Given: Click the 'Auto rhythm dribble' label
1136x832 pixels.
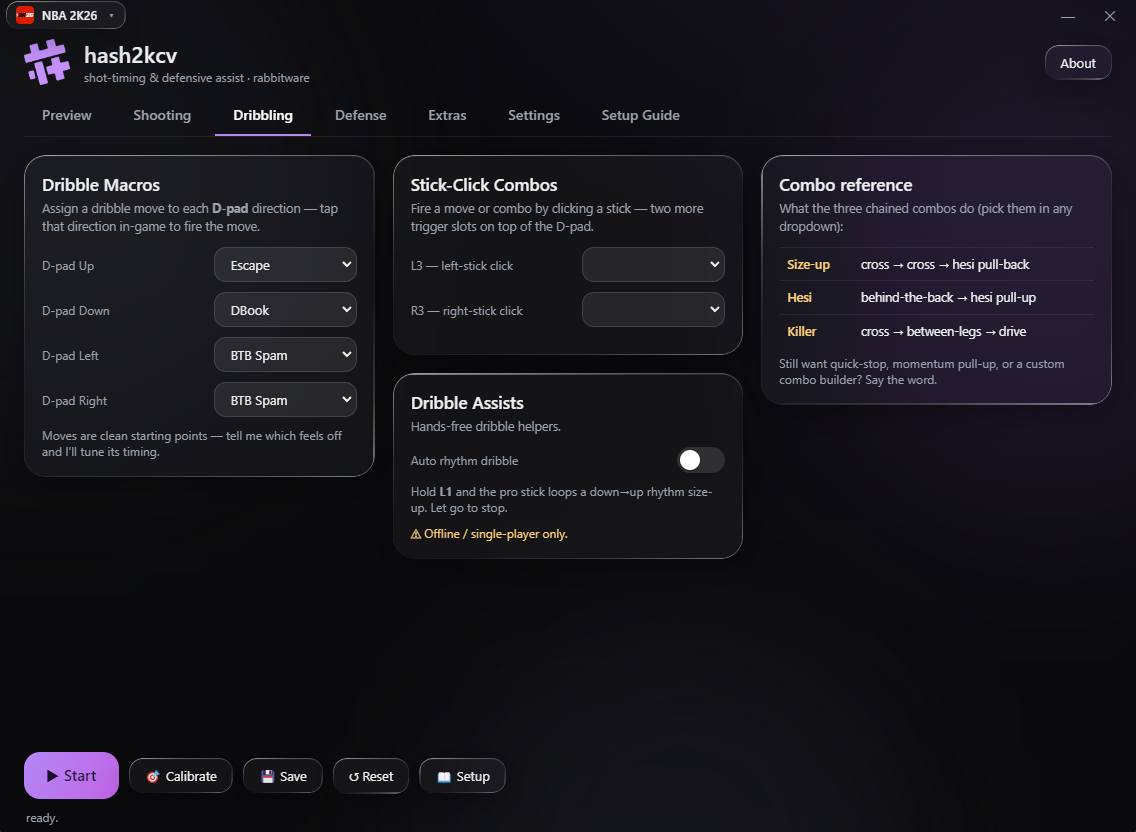Looking at the screenshot, I should [464, 461].
